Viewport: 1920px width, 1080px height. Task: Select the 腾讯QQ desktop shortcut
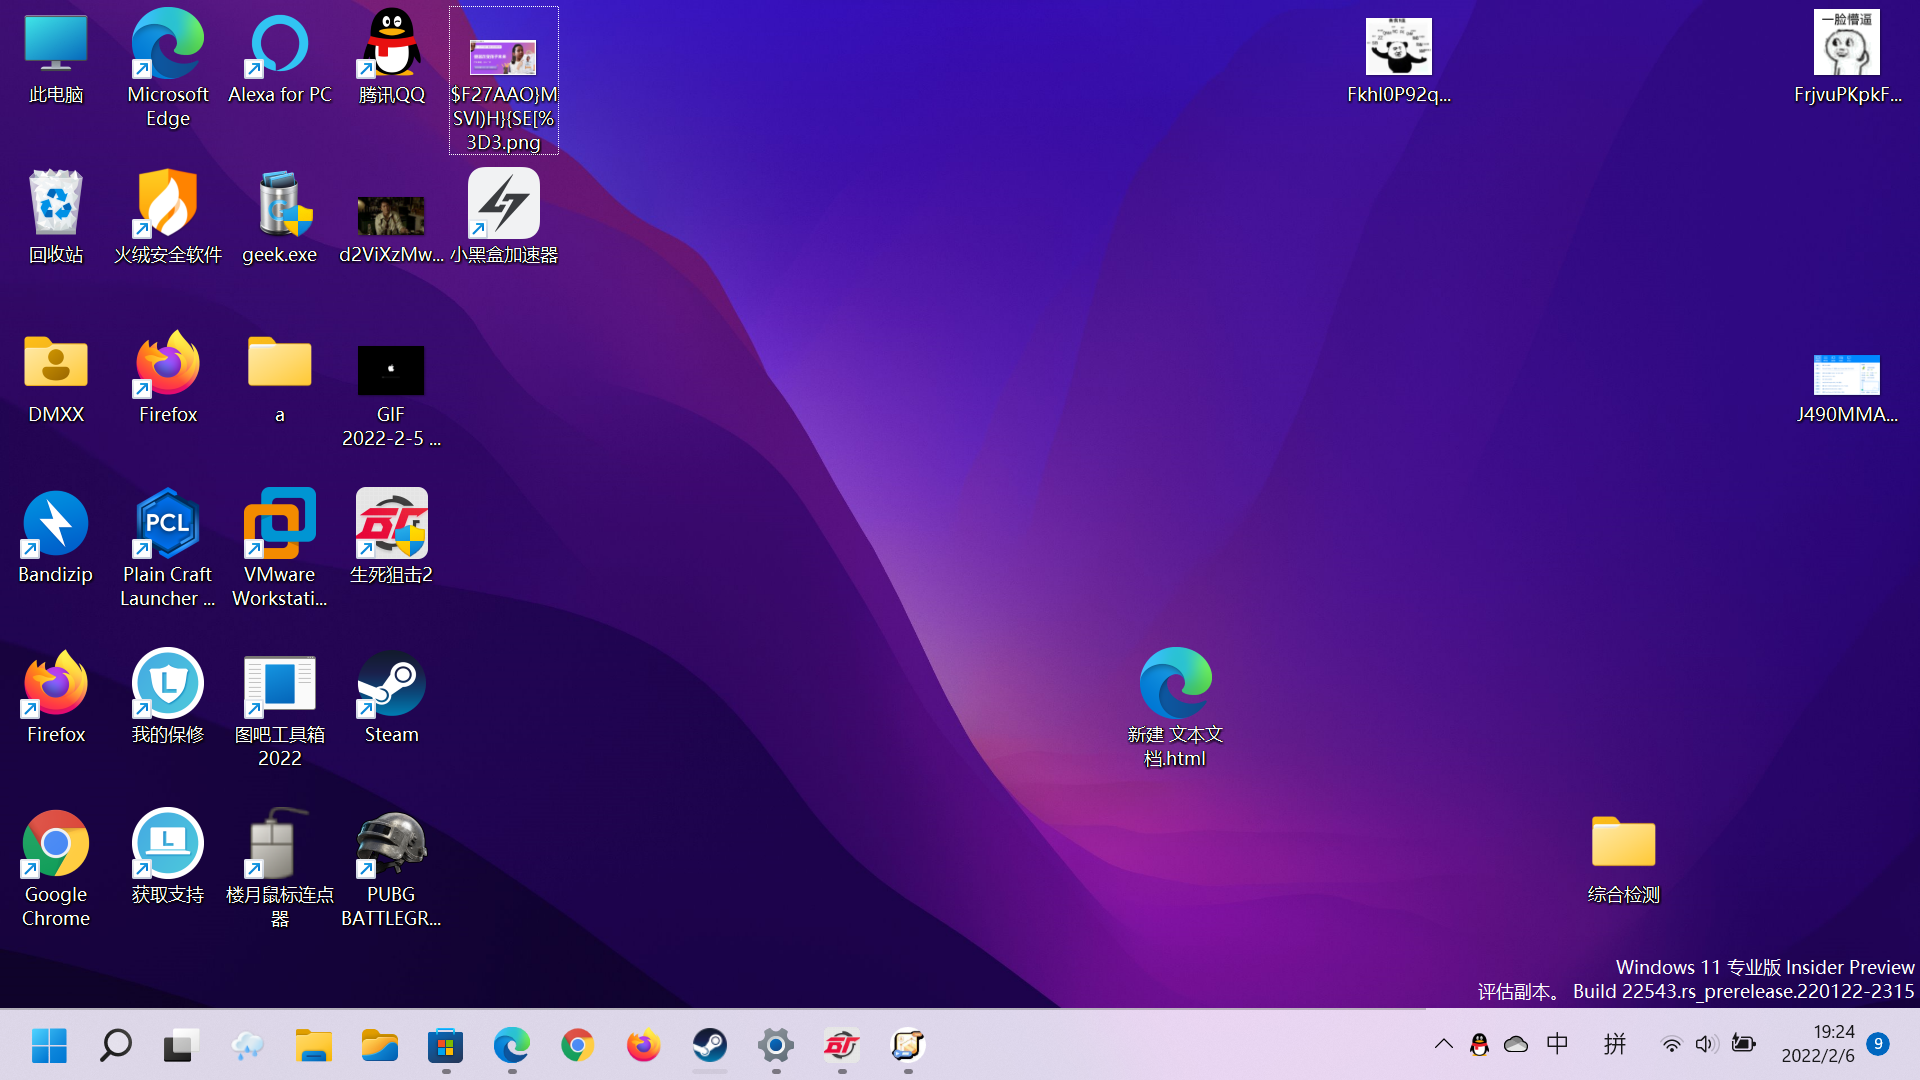tap(392, 58)
